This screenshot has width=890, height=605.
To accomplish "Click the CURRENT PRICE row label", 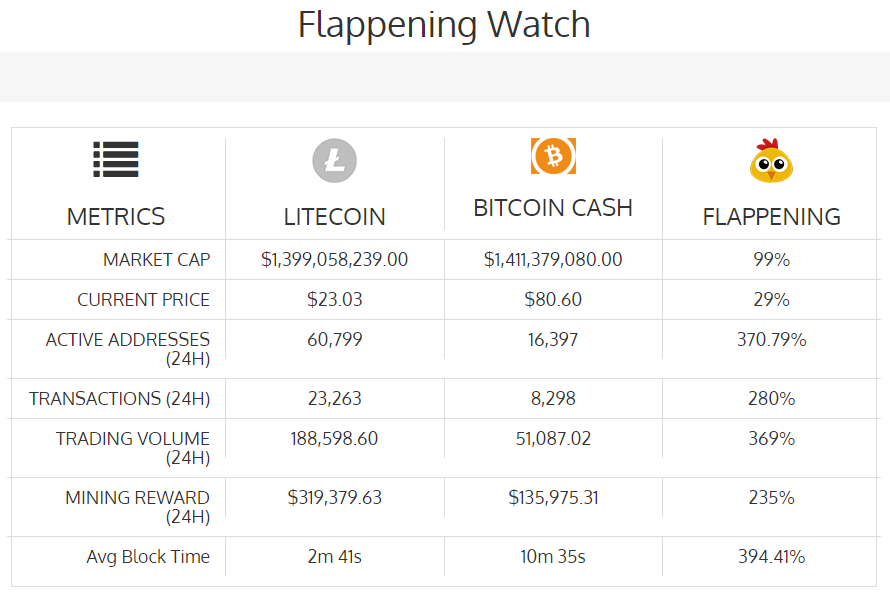I will pos(144,300).
